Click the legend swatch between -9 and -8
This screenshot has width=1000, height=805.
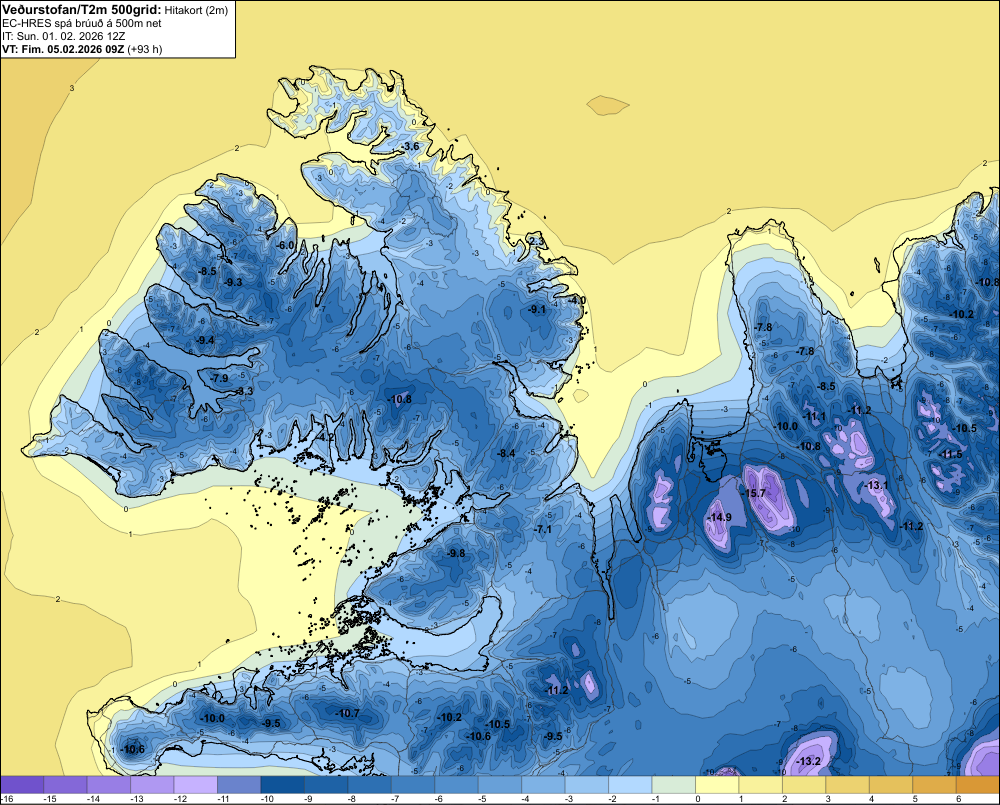[327, 785]
